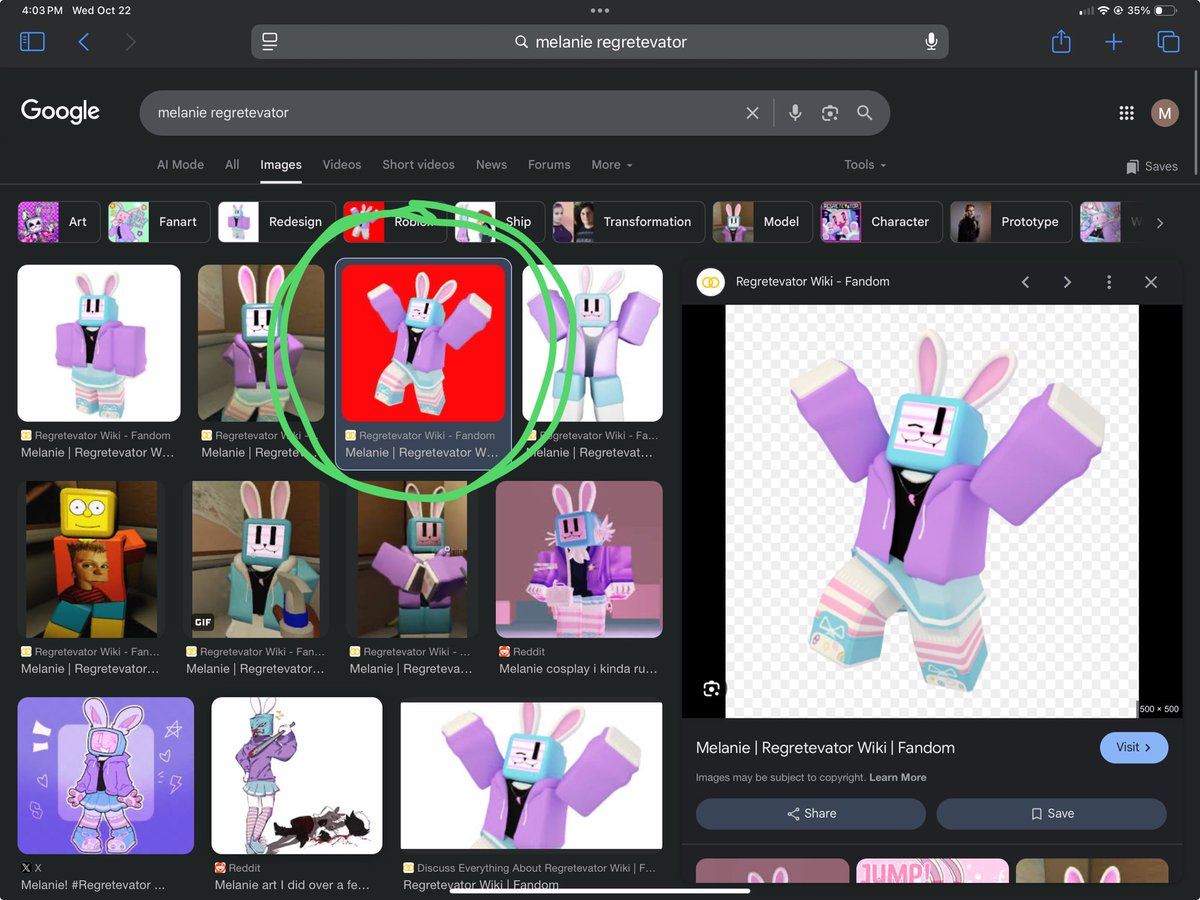The height and width of the screenshot is (900, 1200).
Task: Click the battery indicator in status bar
Action: [1166, 10]
